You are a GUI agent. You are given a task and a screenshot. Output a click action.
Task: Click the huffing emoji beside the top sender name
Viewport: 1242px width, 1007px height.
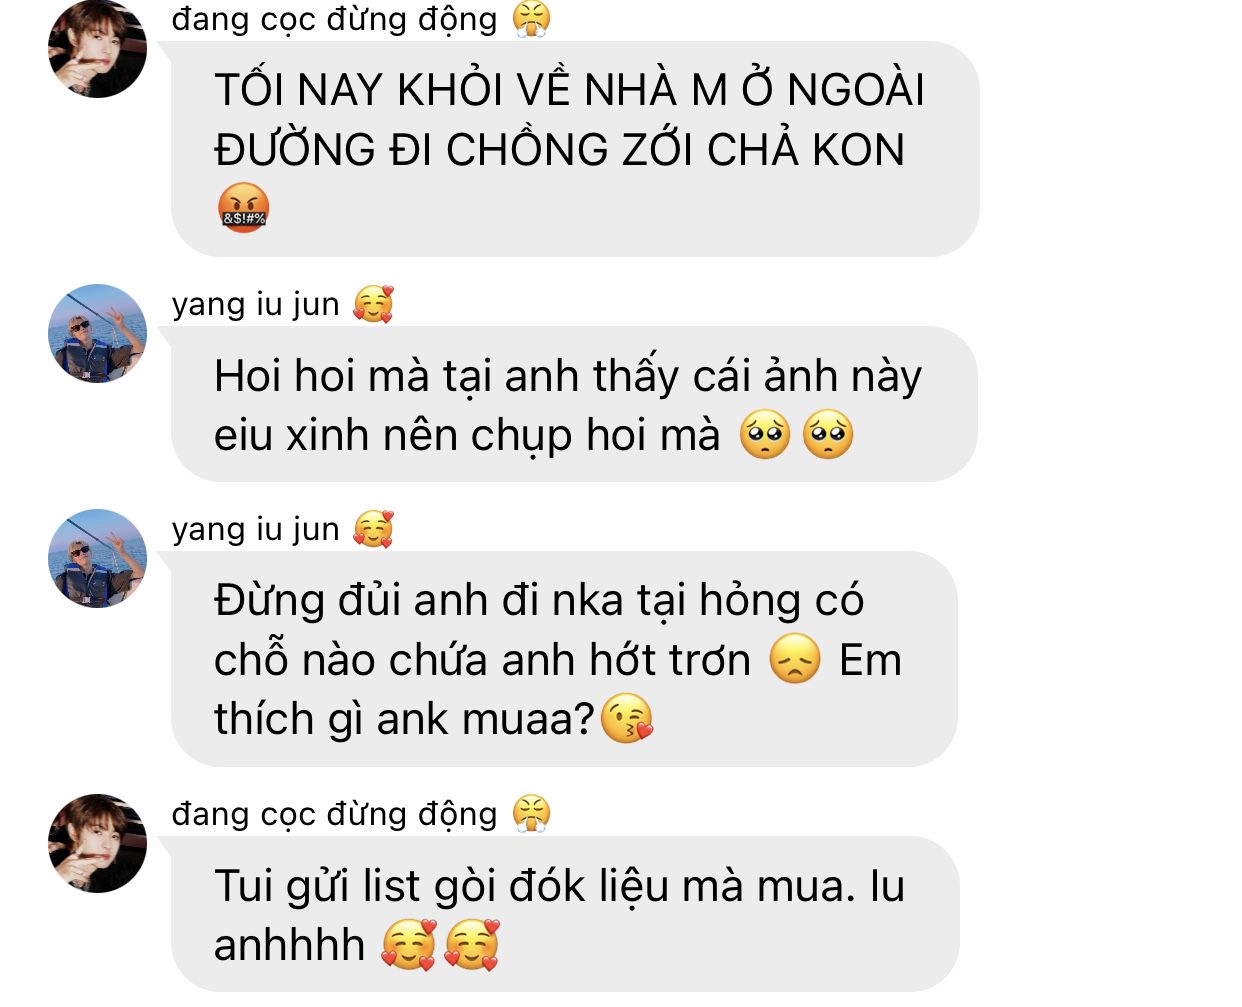(x=531, y=19)
